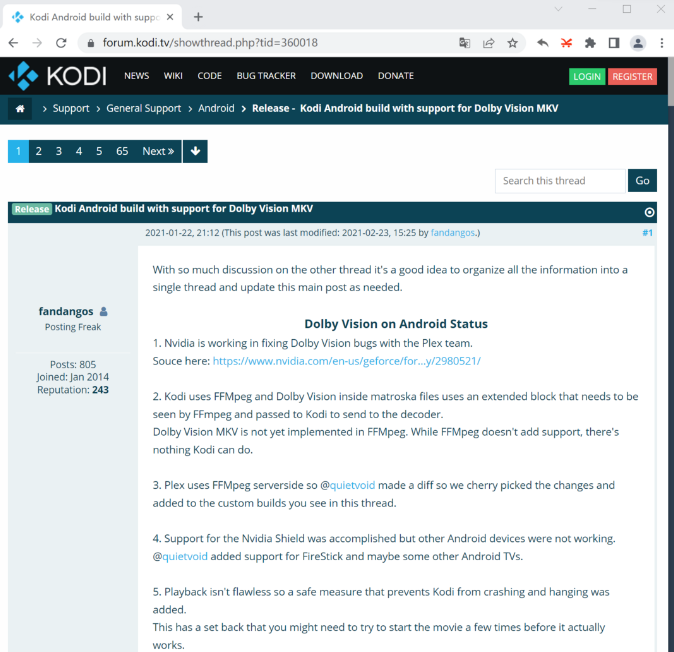
Task: Select page 1 in pagination
Action: [18, 151]
